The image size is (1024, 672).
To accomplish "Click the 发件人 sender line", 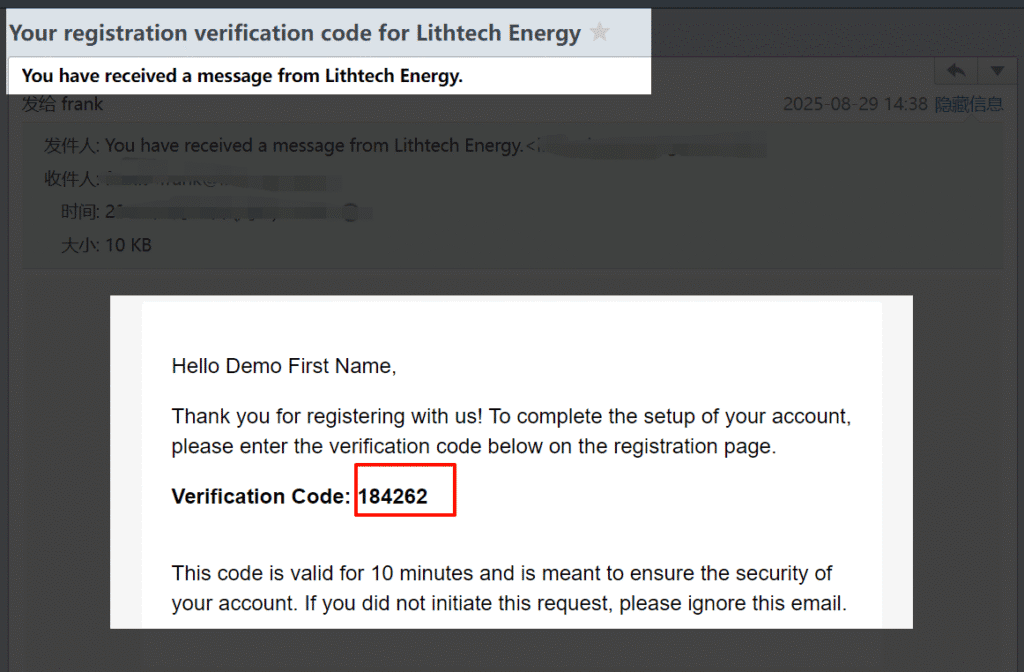I will [x=300, y=146].
